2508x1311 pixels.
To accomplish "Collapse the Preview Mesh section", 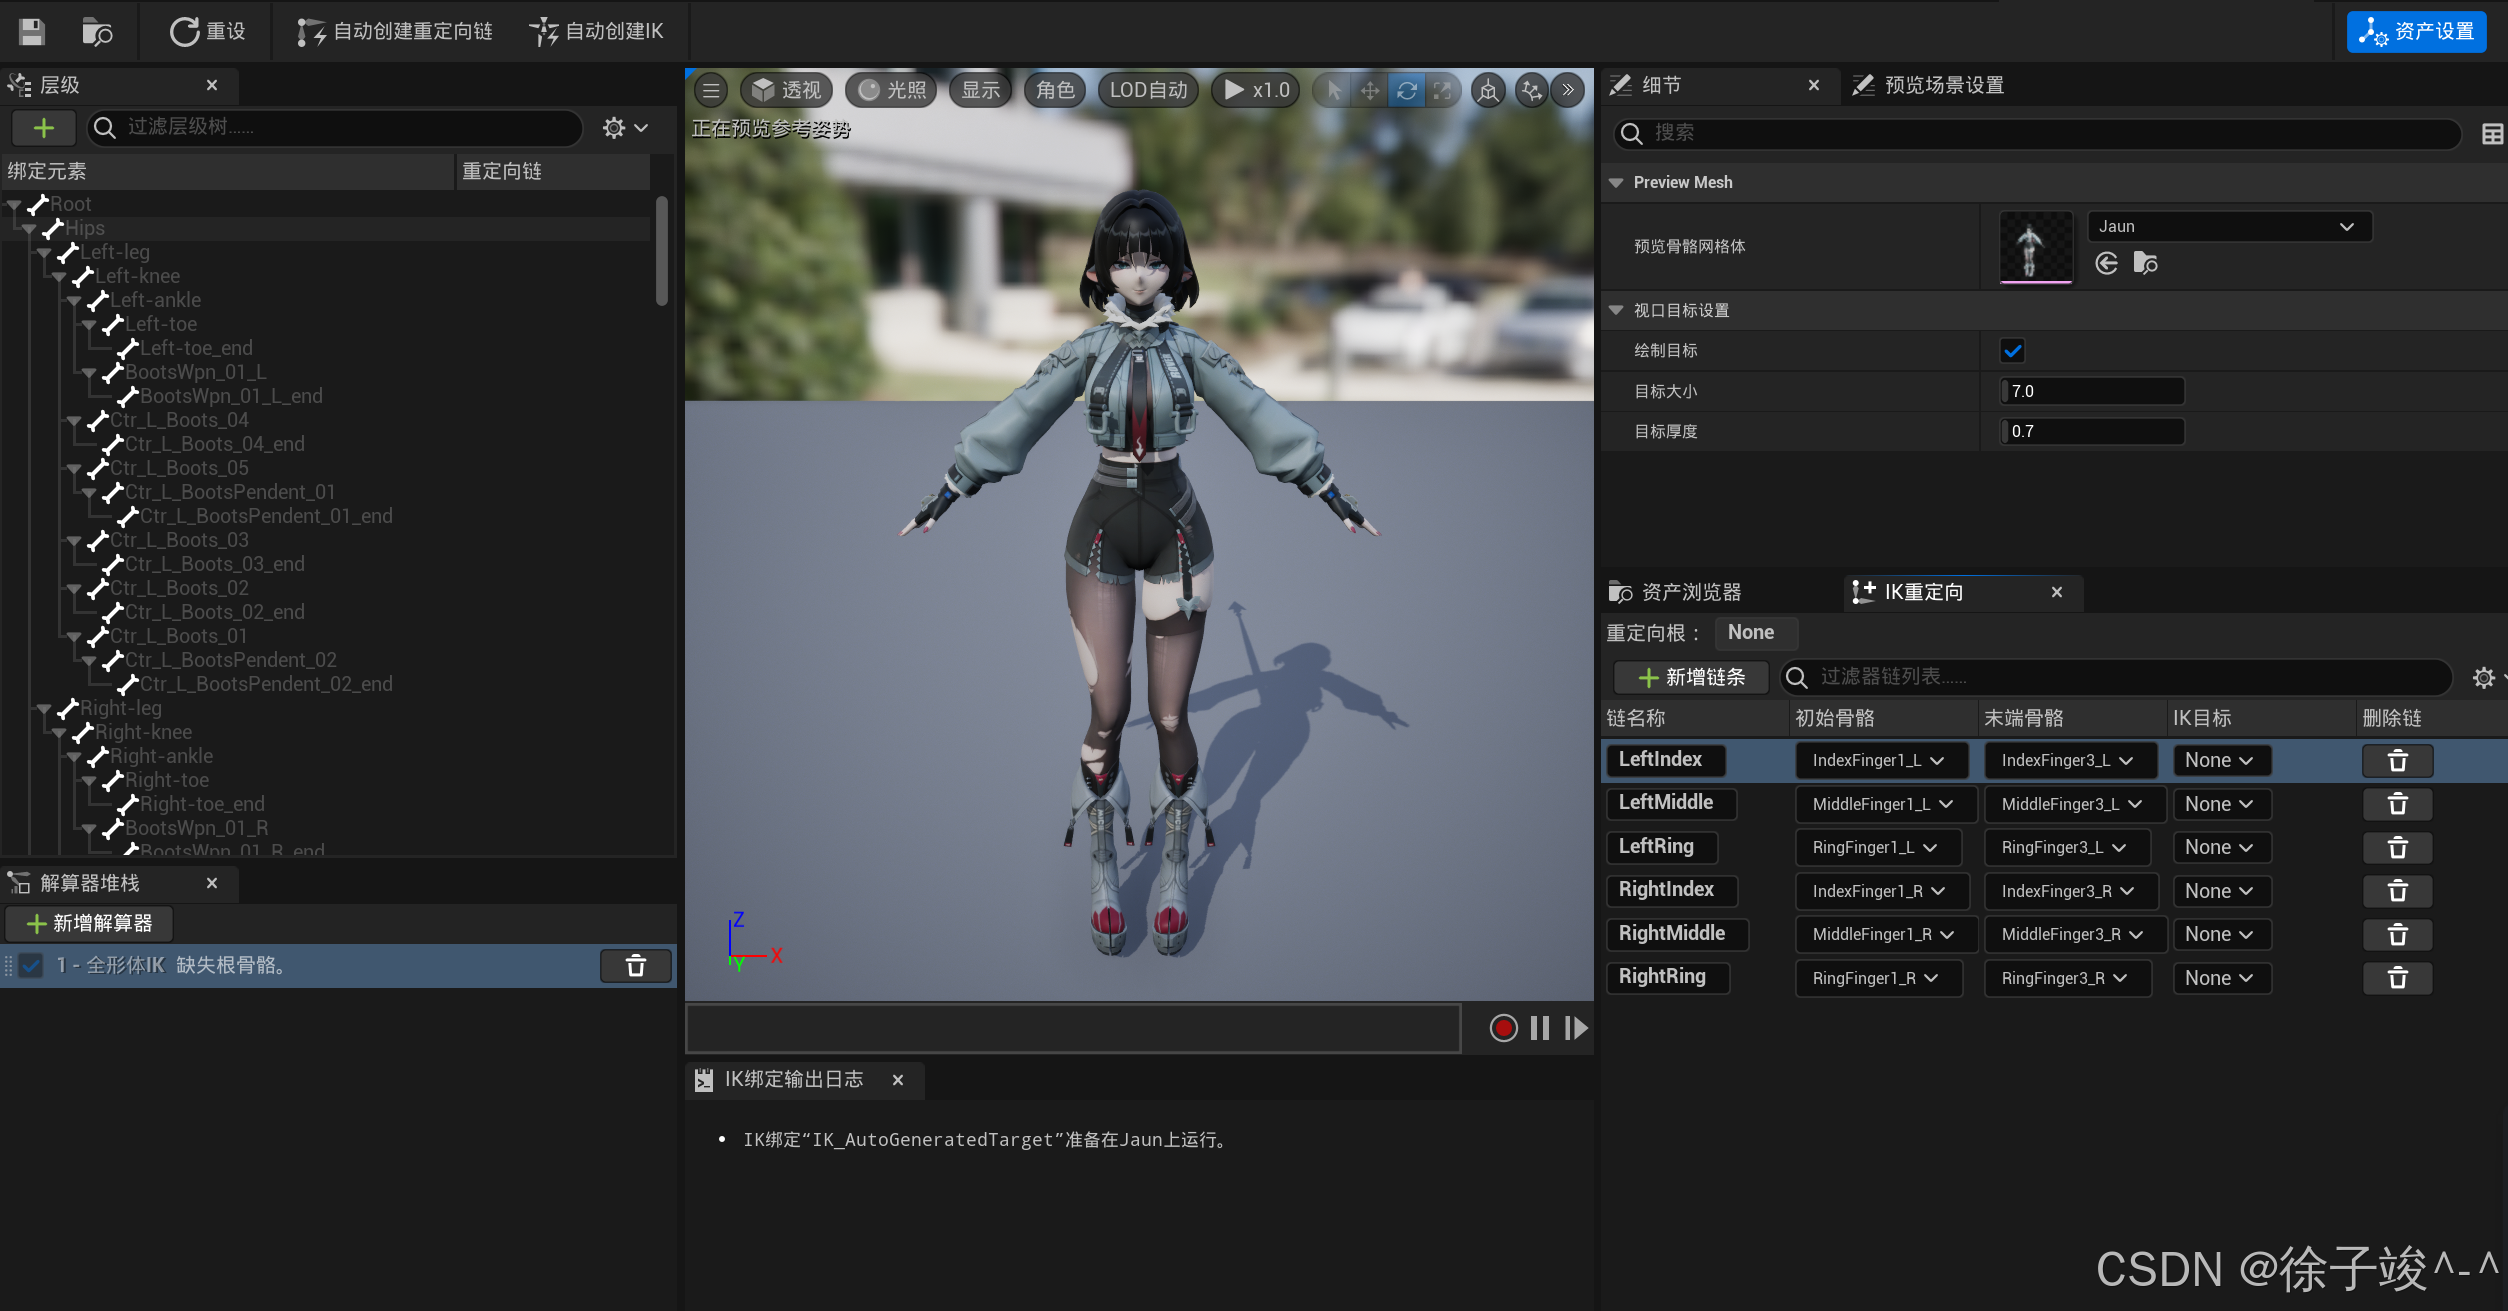I will pos(1616,183).
